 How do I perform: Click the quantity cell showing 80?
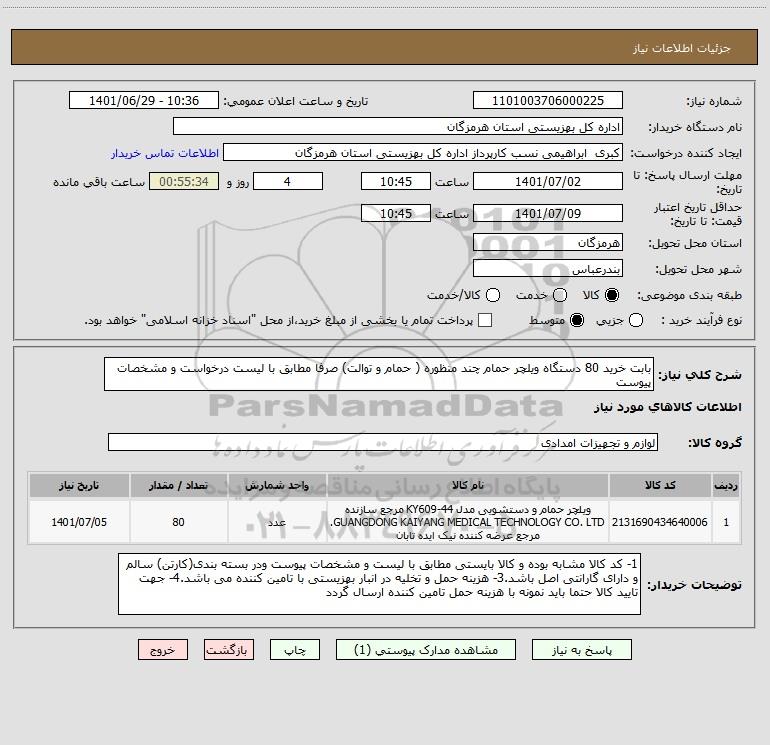pos(178,522)
